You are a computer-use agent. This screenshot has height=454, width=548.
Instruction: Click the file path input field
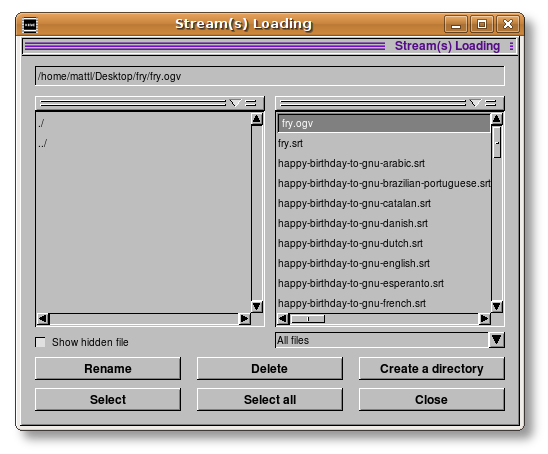click(270, 76)
